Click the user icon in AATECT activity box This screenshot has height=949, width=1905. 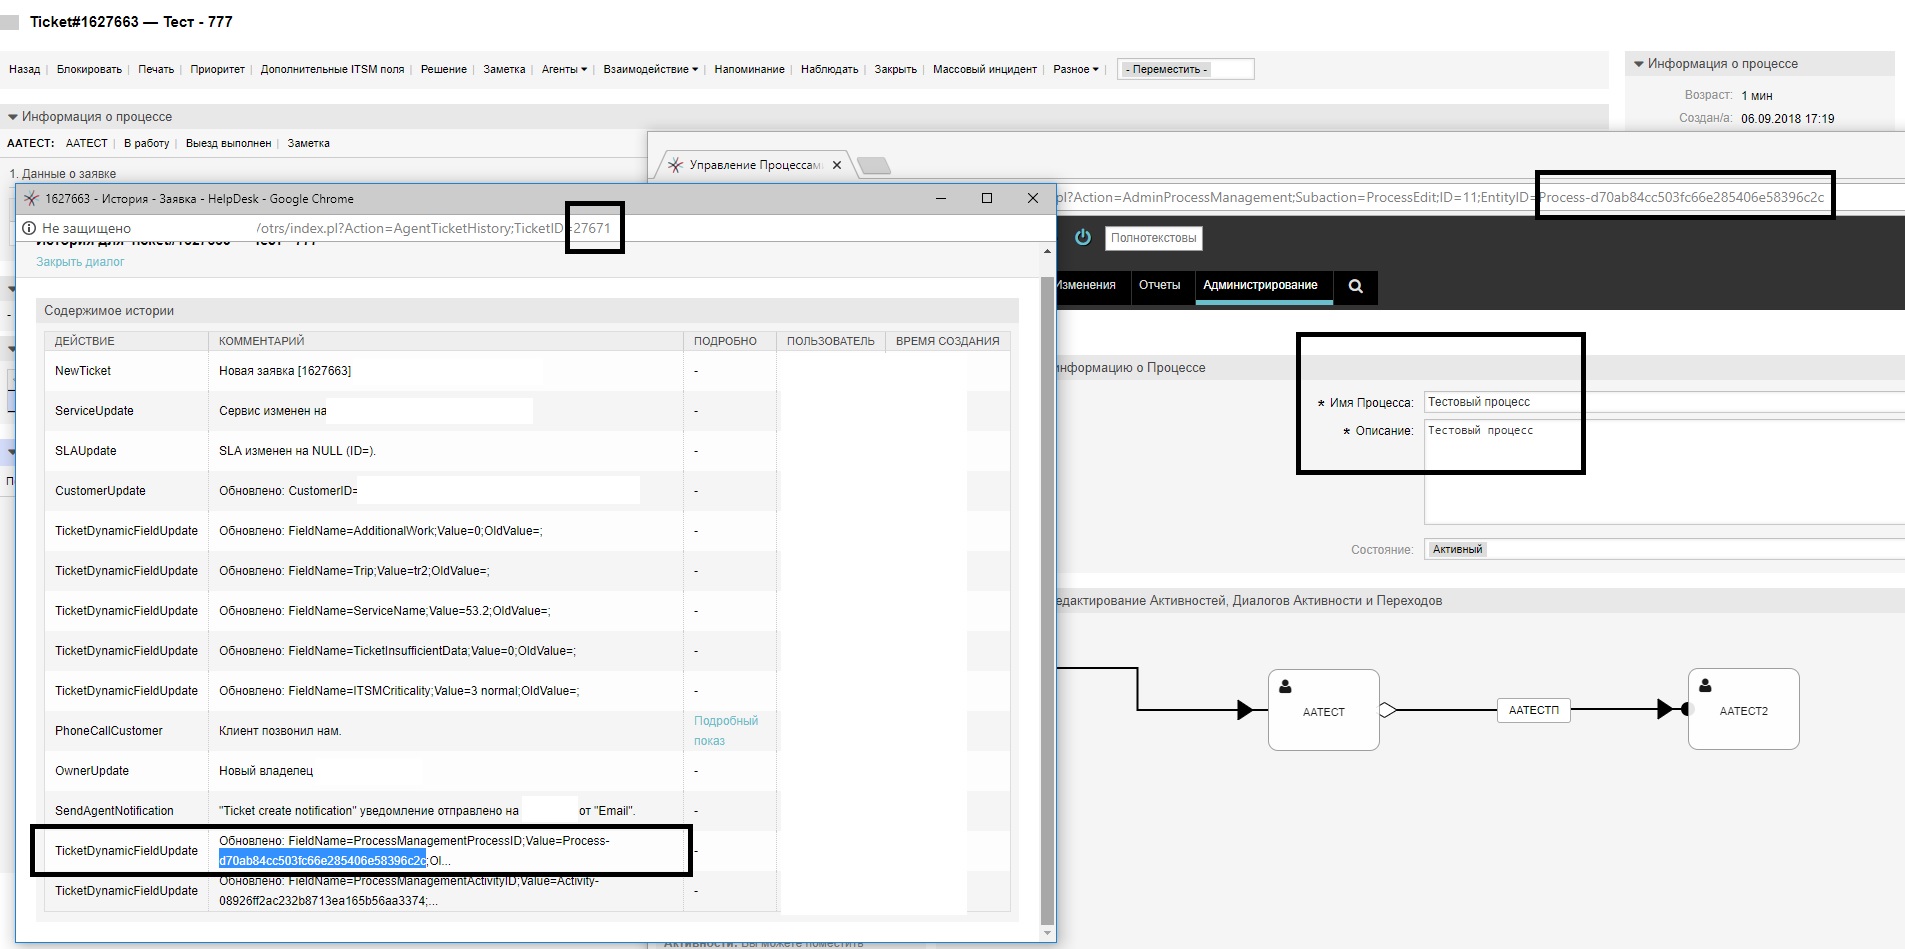pyautogui.click(x=1285, y=686)
